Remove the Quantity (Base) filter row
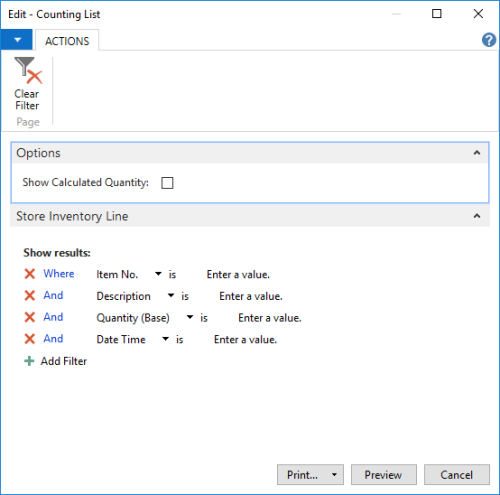500x495 pixels. [30, 317]
